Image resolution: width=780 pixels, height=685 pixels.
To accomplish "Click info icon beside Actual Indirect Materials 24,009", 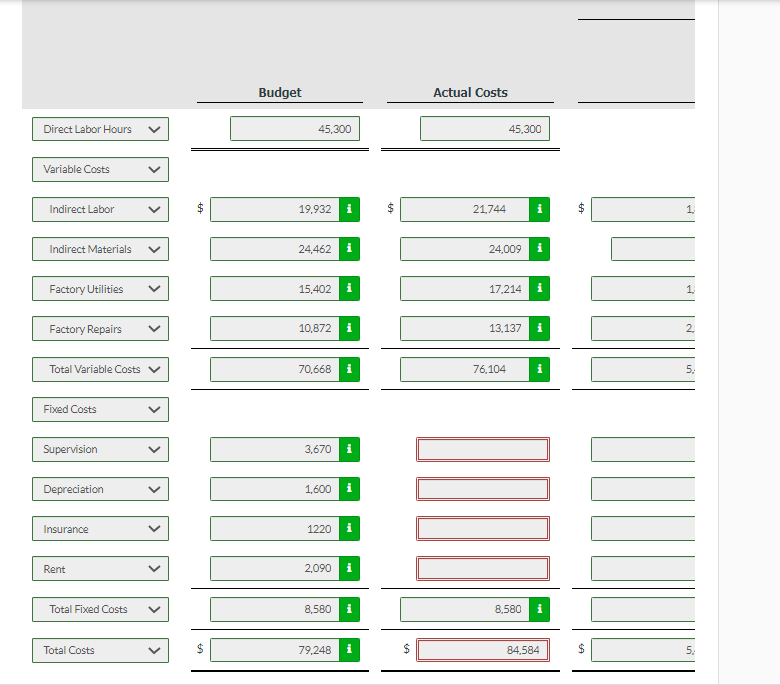I will coord(539,249).
